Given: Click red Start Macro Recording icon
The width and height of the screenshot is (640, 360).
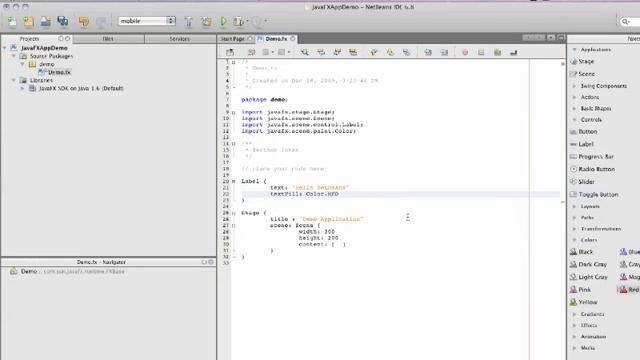Looking at the screenshot, I should click(x=465, y=52).
